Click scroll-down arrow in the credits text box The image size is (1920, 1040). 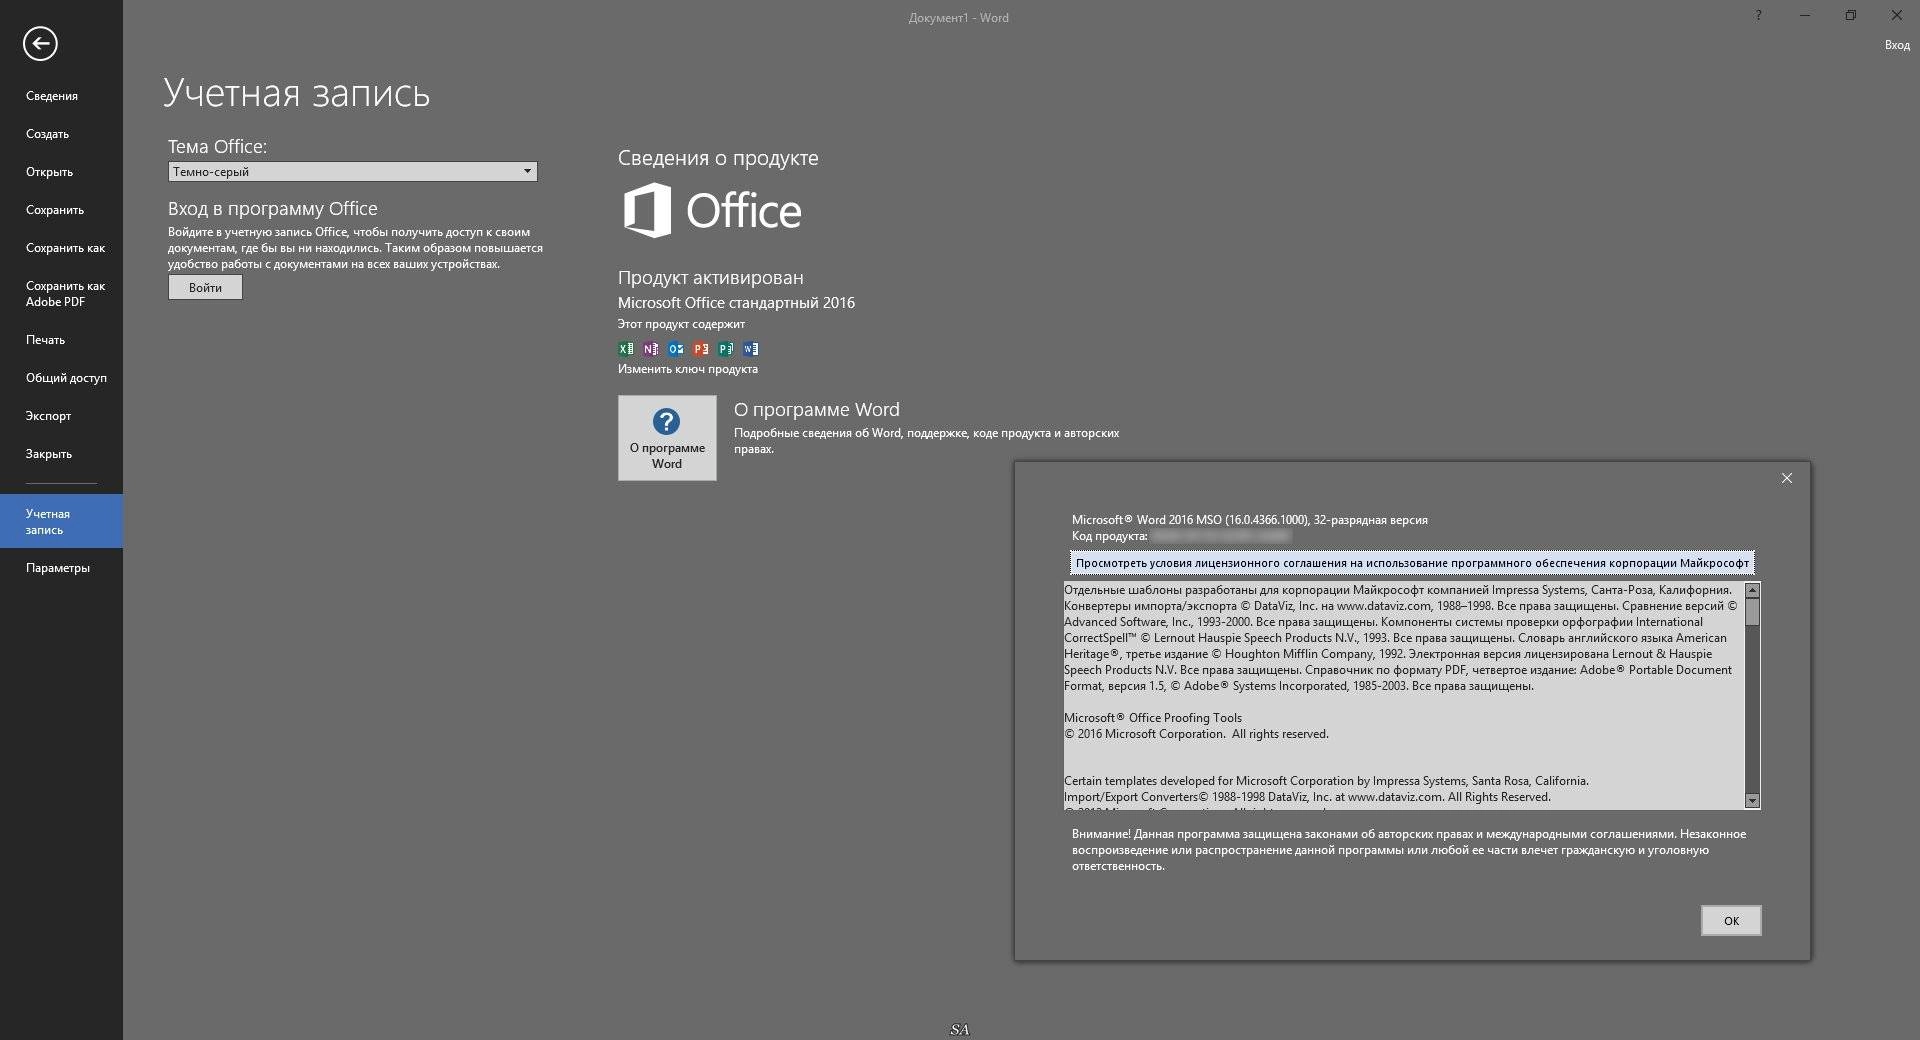(1752, 801)
